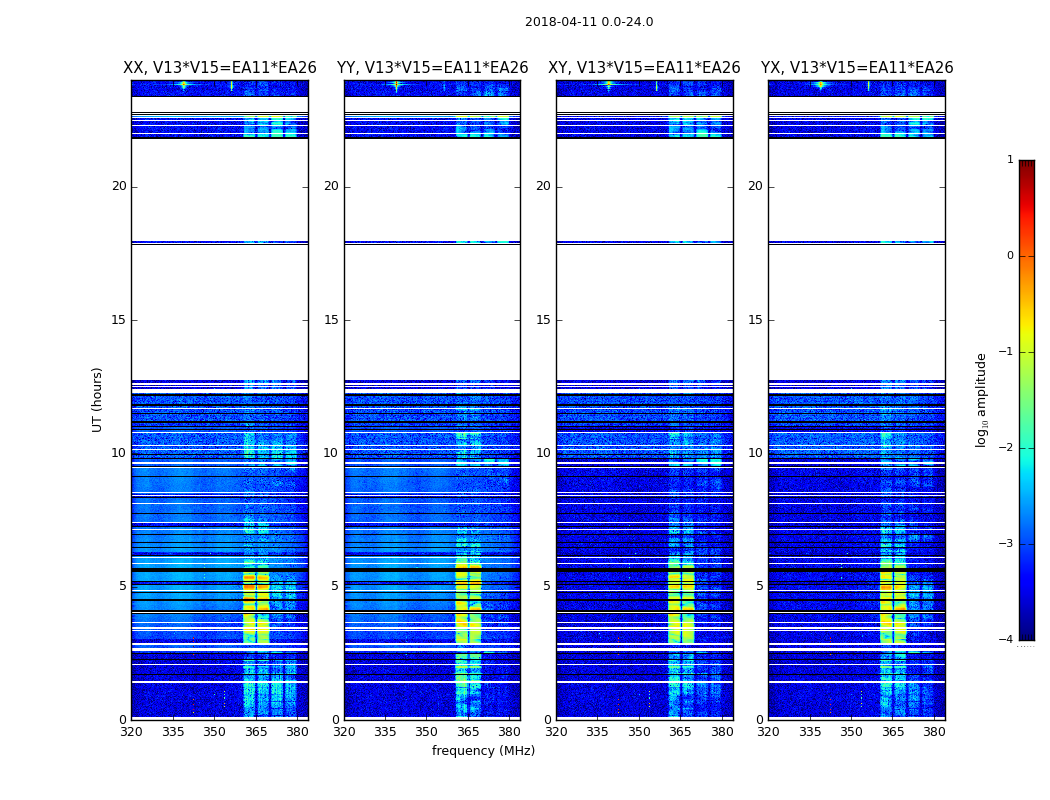Click the 15 hour tick on XX panel
This screenshot has width=1050, height=800.
(119, 320)
